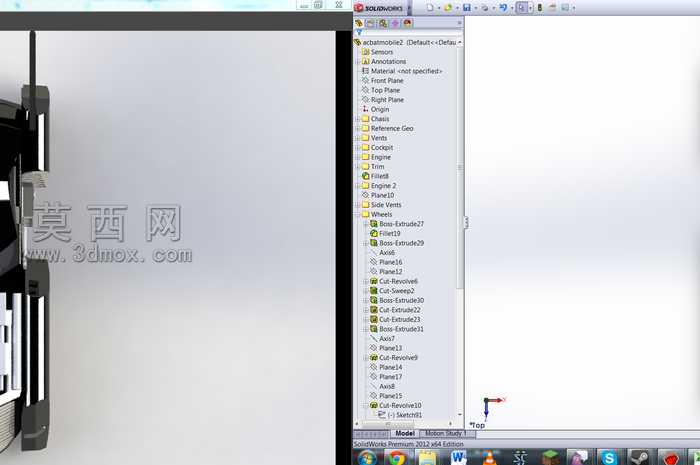This screenshot has height=465, width=700.
Task: Select Boss-Extrude31 in tree
Action: pyautogui.click(x=397, y=329)
